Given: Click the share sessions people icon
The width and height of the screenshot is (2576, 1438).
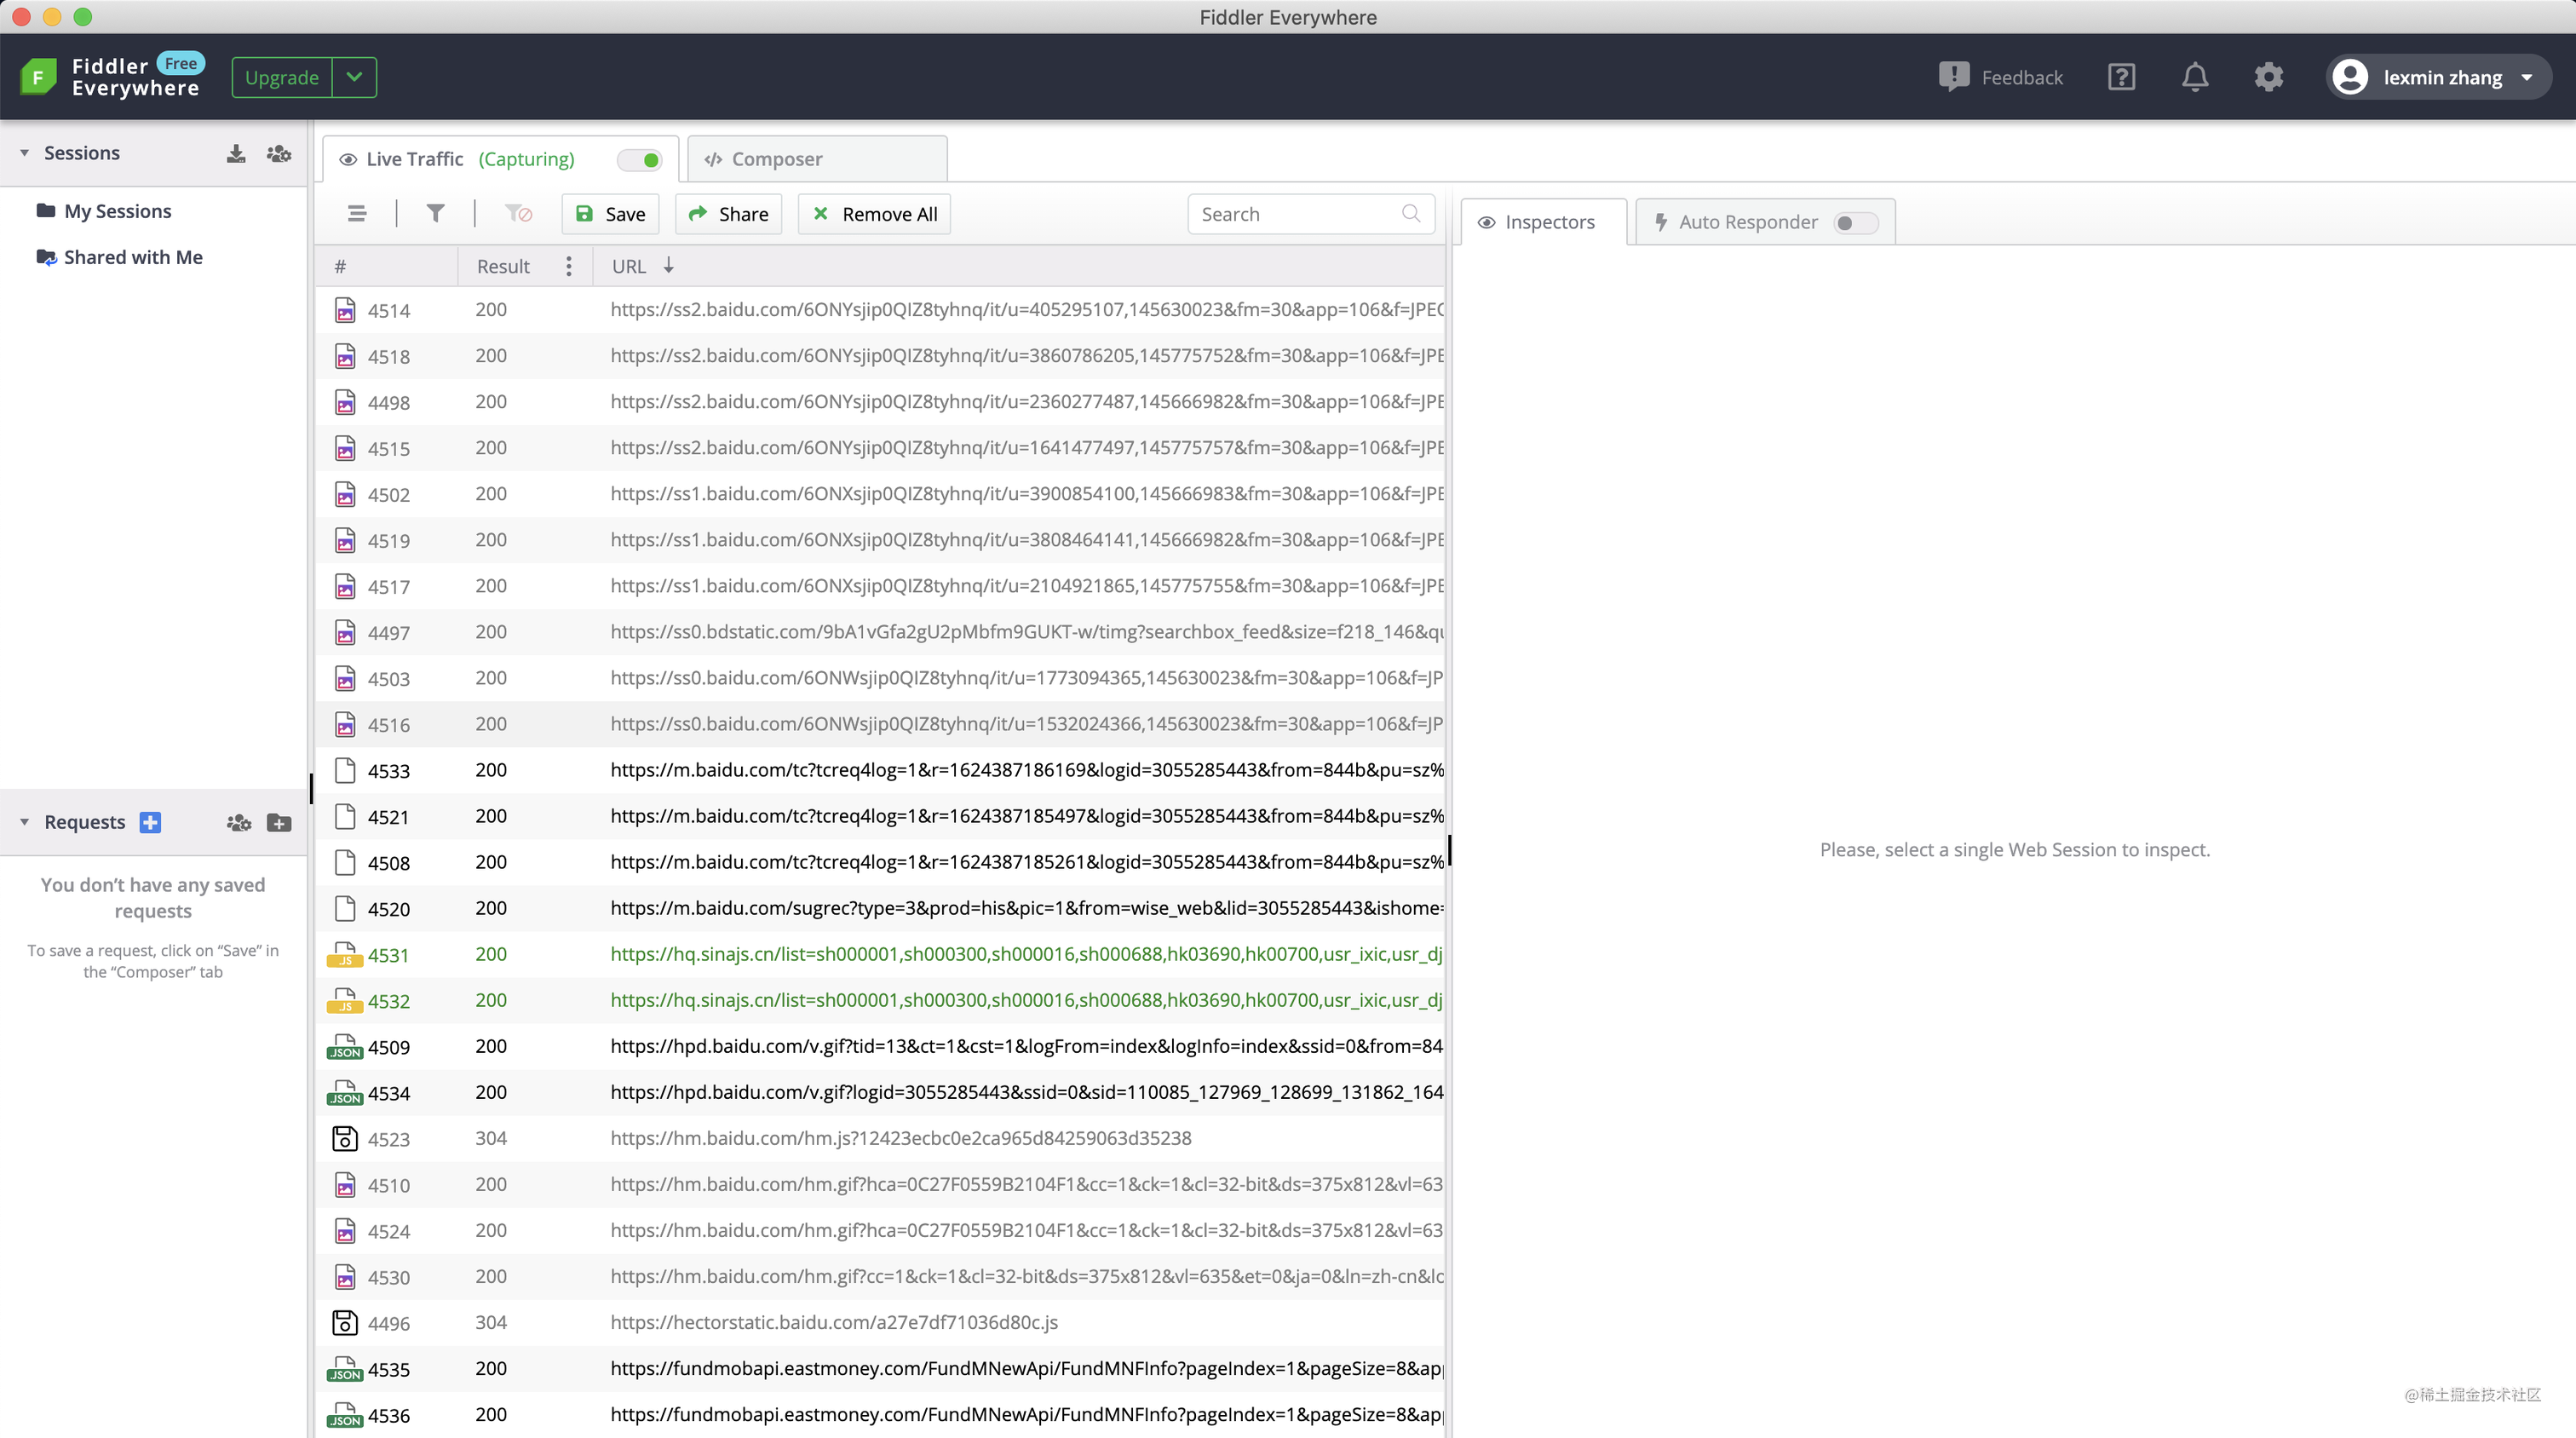Looking at the screenshot, I should click(279, 153).
